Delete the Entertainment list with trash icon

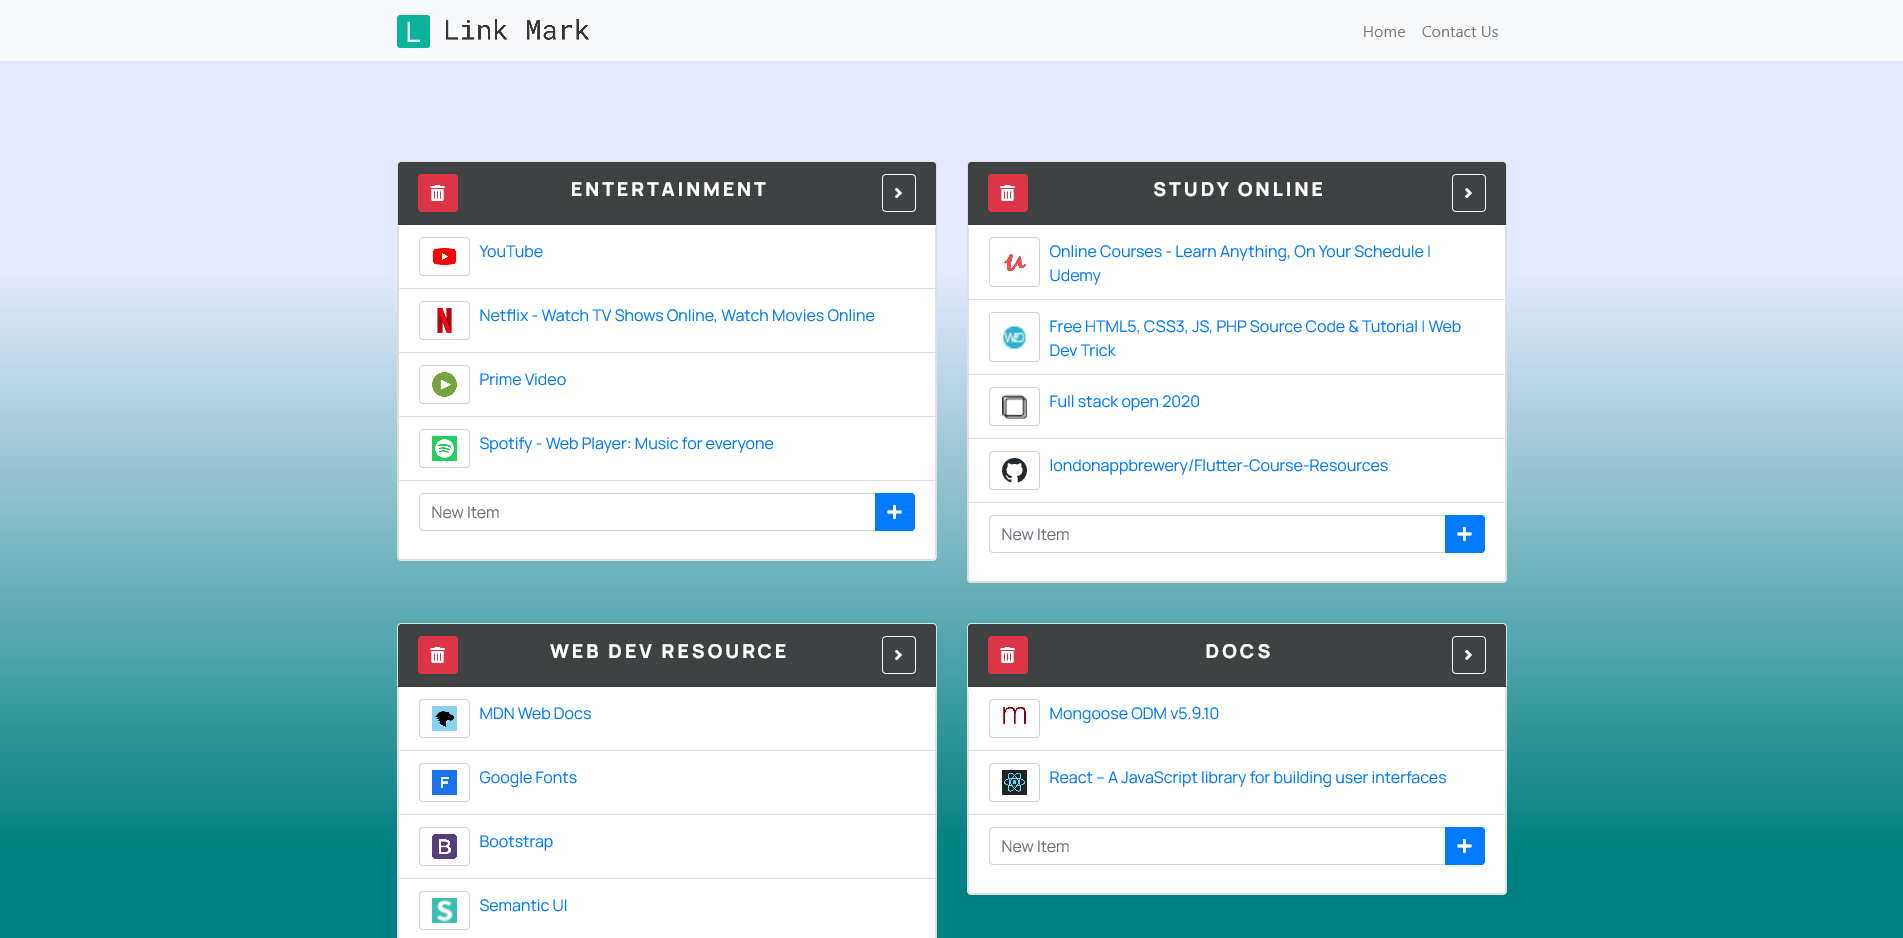tap(438, 193)
